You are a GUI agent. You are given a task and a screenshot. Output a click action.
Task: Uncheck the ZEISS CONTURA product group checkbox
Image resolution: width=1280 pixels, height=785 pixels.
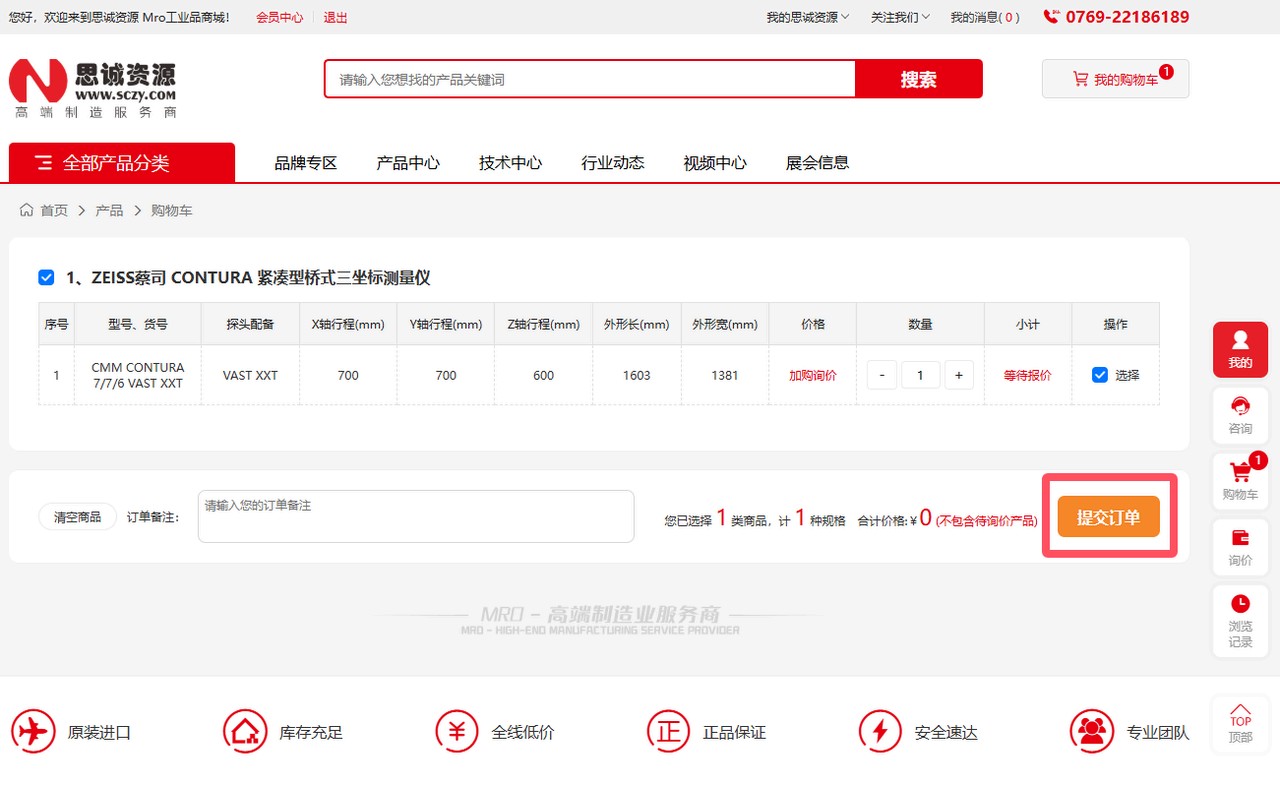[x=46, y=278]
